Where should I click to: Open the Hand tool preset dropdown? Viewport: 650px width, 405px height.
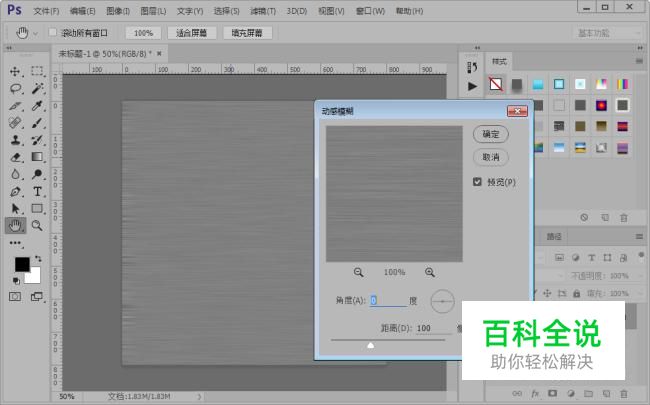click(35, 33)
